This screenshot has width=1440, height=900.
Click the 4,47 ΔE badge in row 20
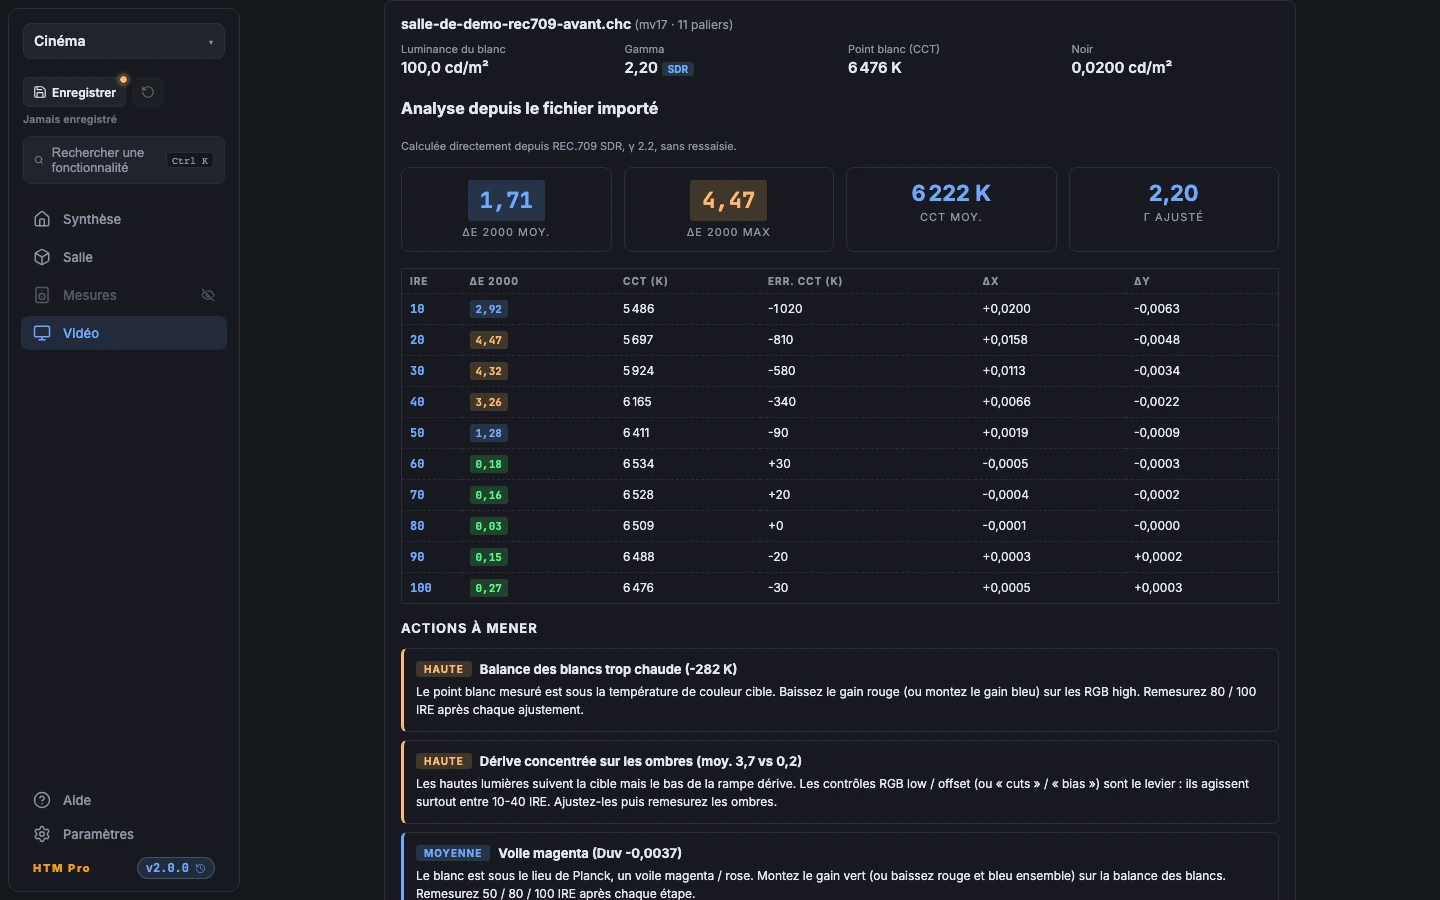click(489, 340)
